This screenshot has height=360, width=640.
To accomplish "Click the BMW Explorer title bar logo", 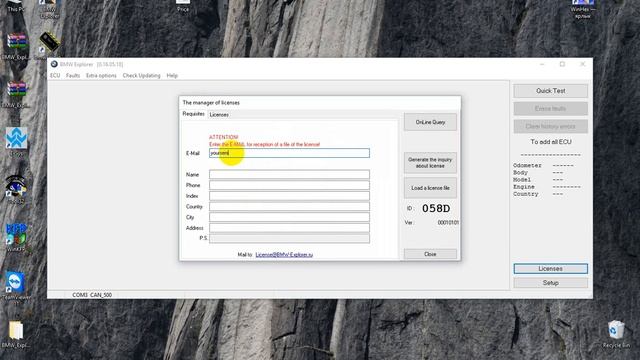I will 54,64.
